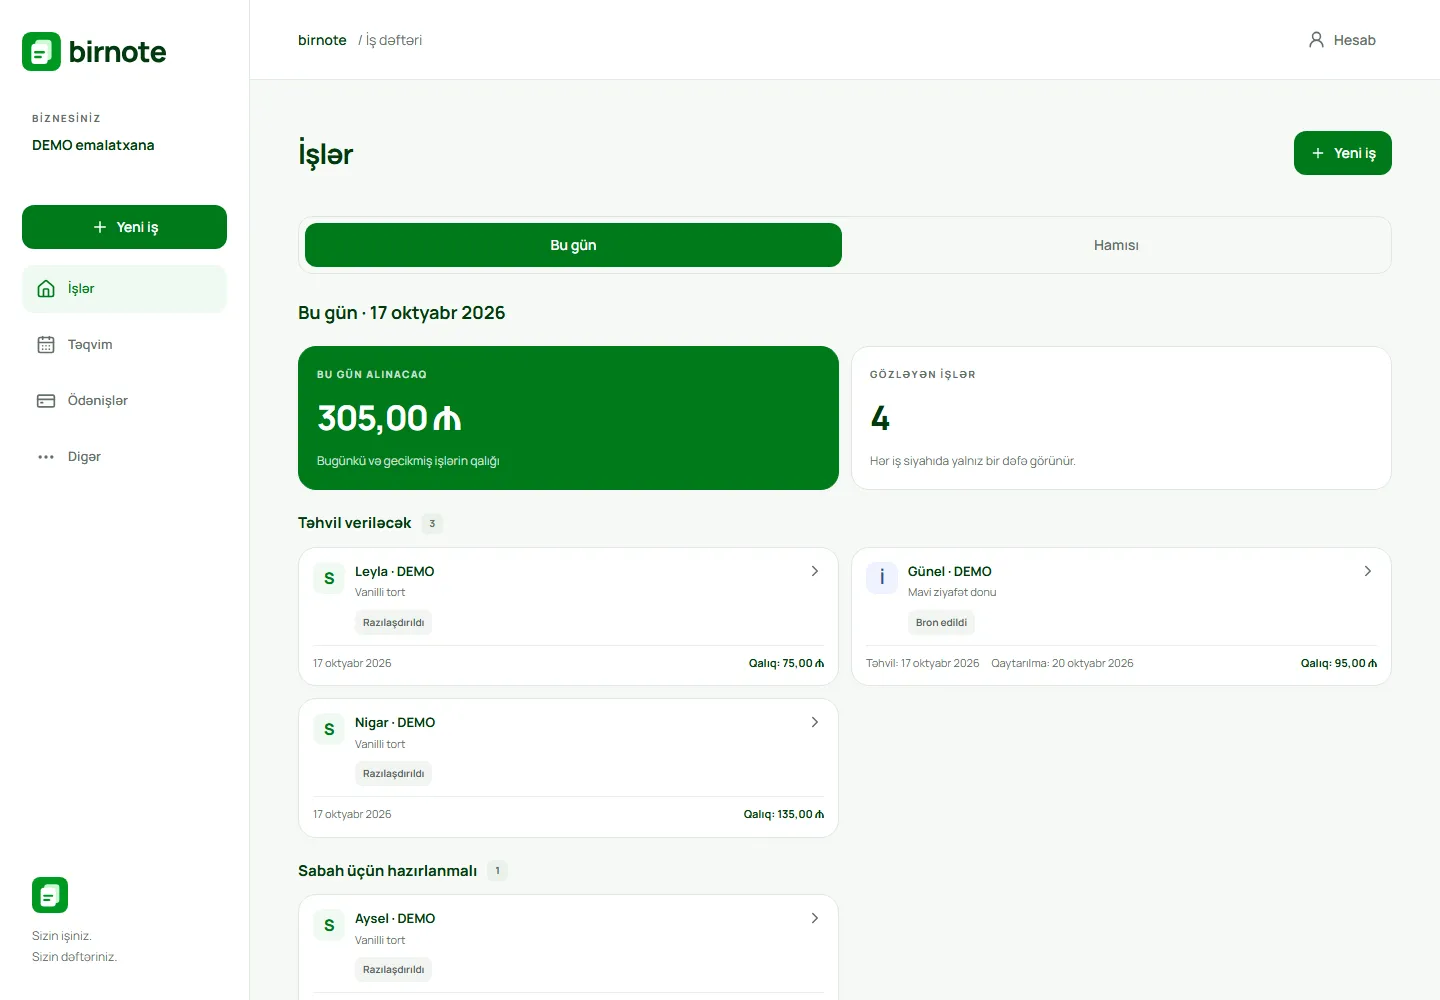Open Təqvim calendar icon

(x=46, y=345)
